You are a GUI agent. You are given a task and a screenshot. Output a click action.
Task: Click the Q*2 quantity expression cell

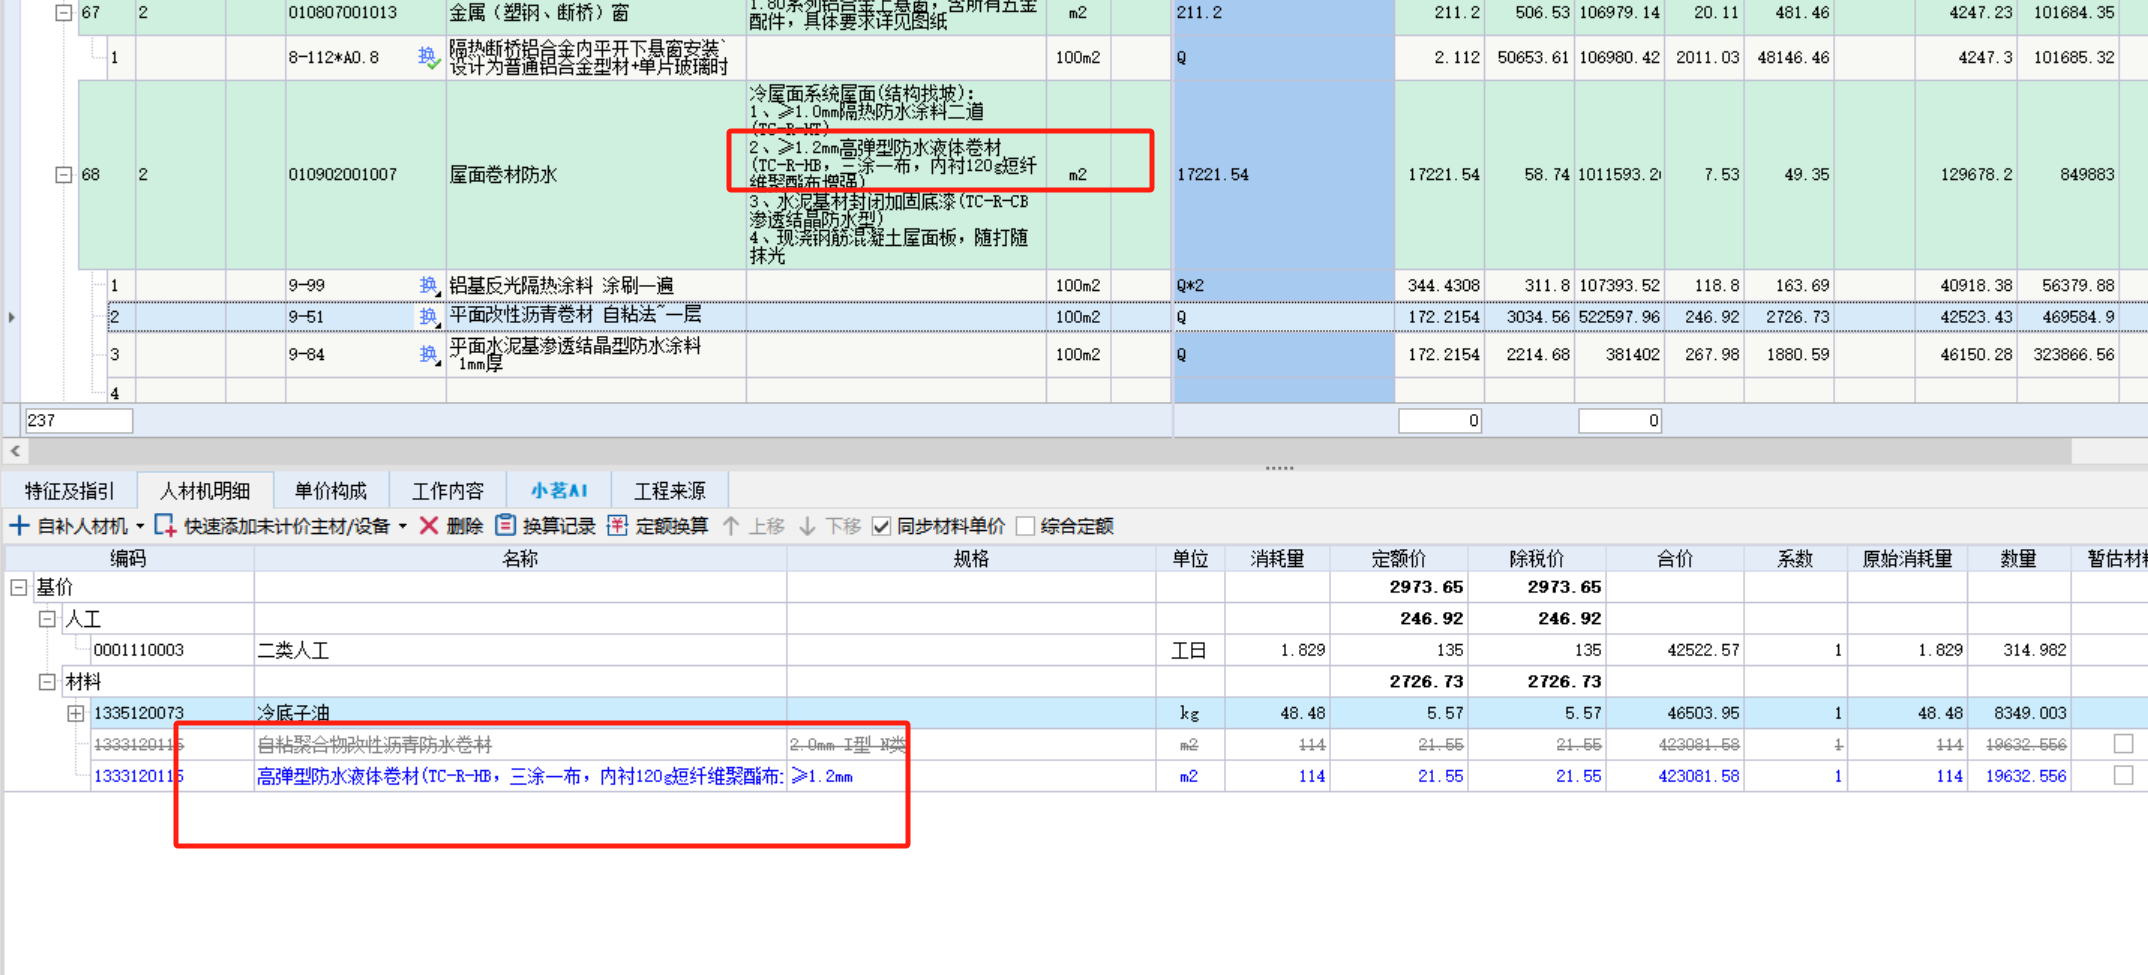[1284, 286]
